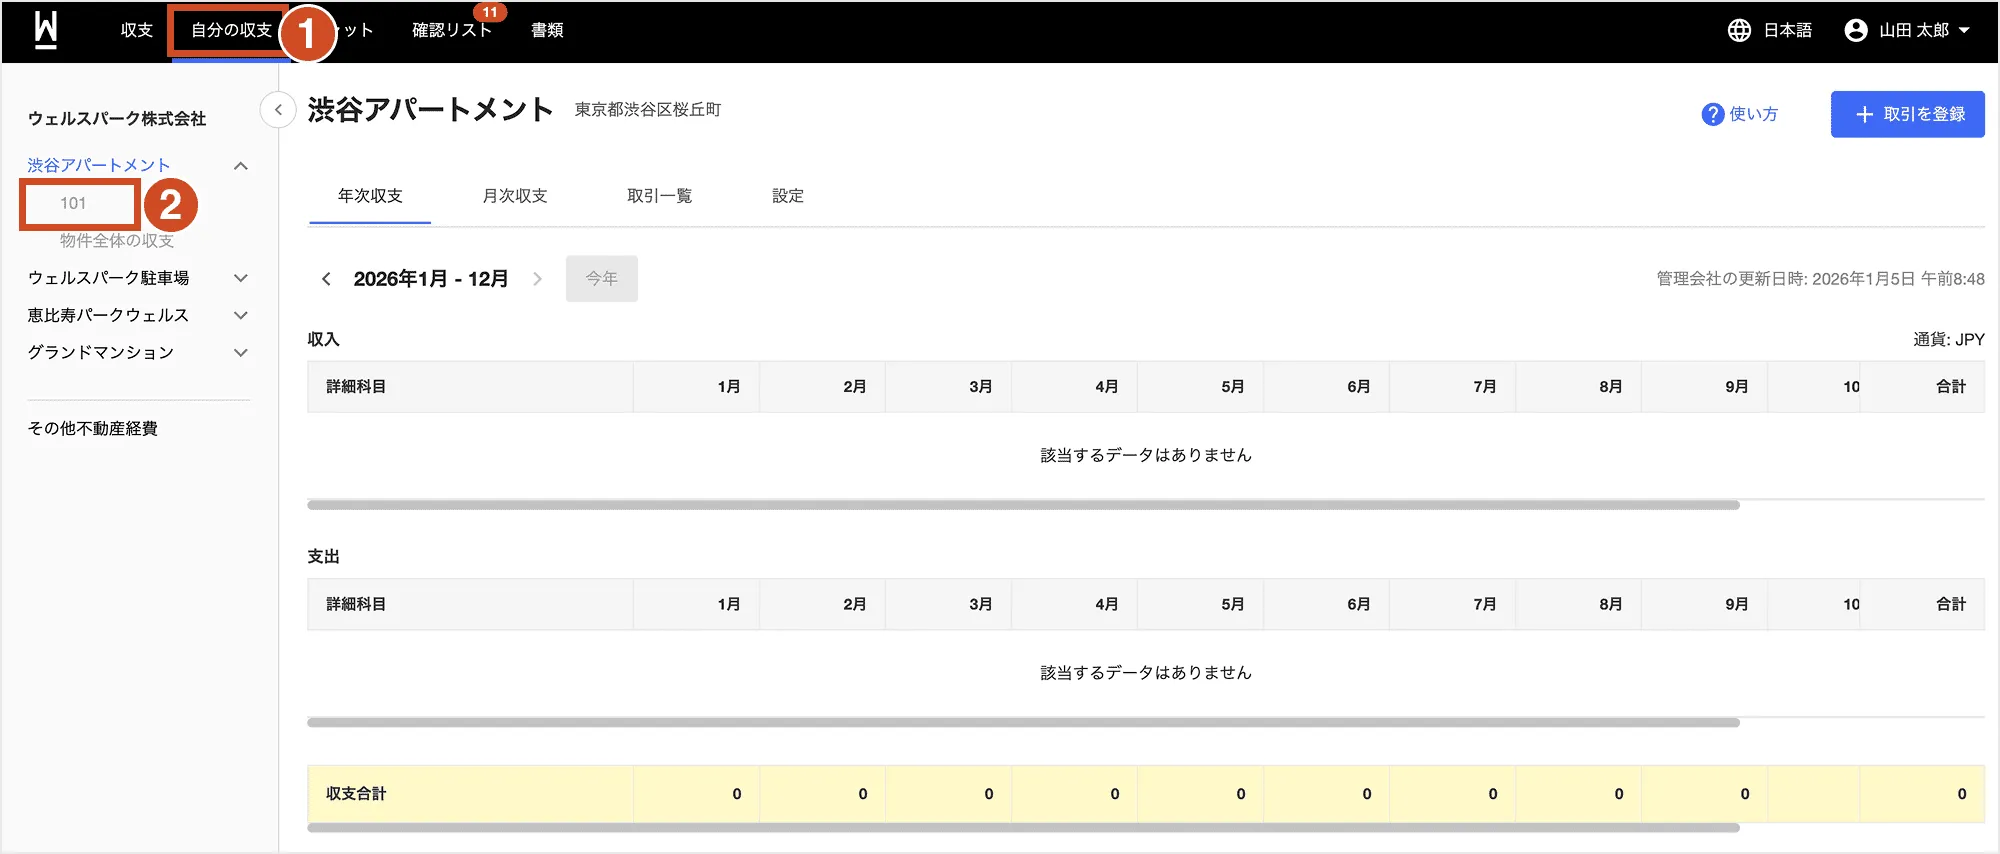
Task: Expand the グランドマンション chevron
Action: coord(241,352)
